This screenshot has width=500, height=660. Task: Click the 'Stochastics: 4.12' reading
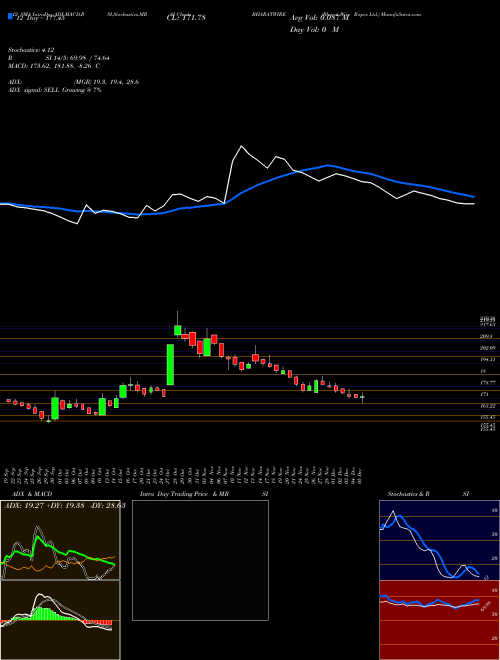[x=31, y=50]
